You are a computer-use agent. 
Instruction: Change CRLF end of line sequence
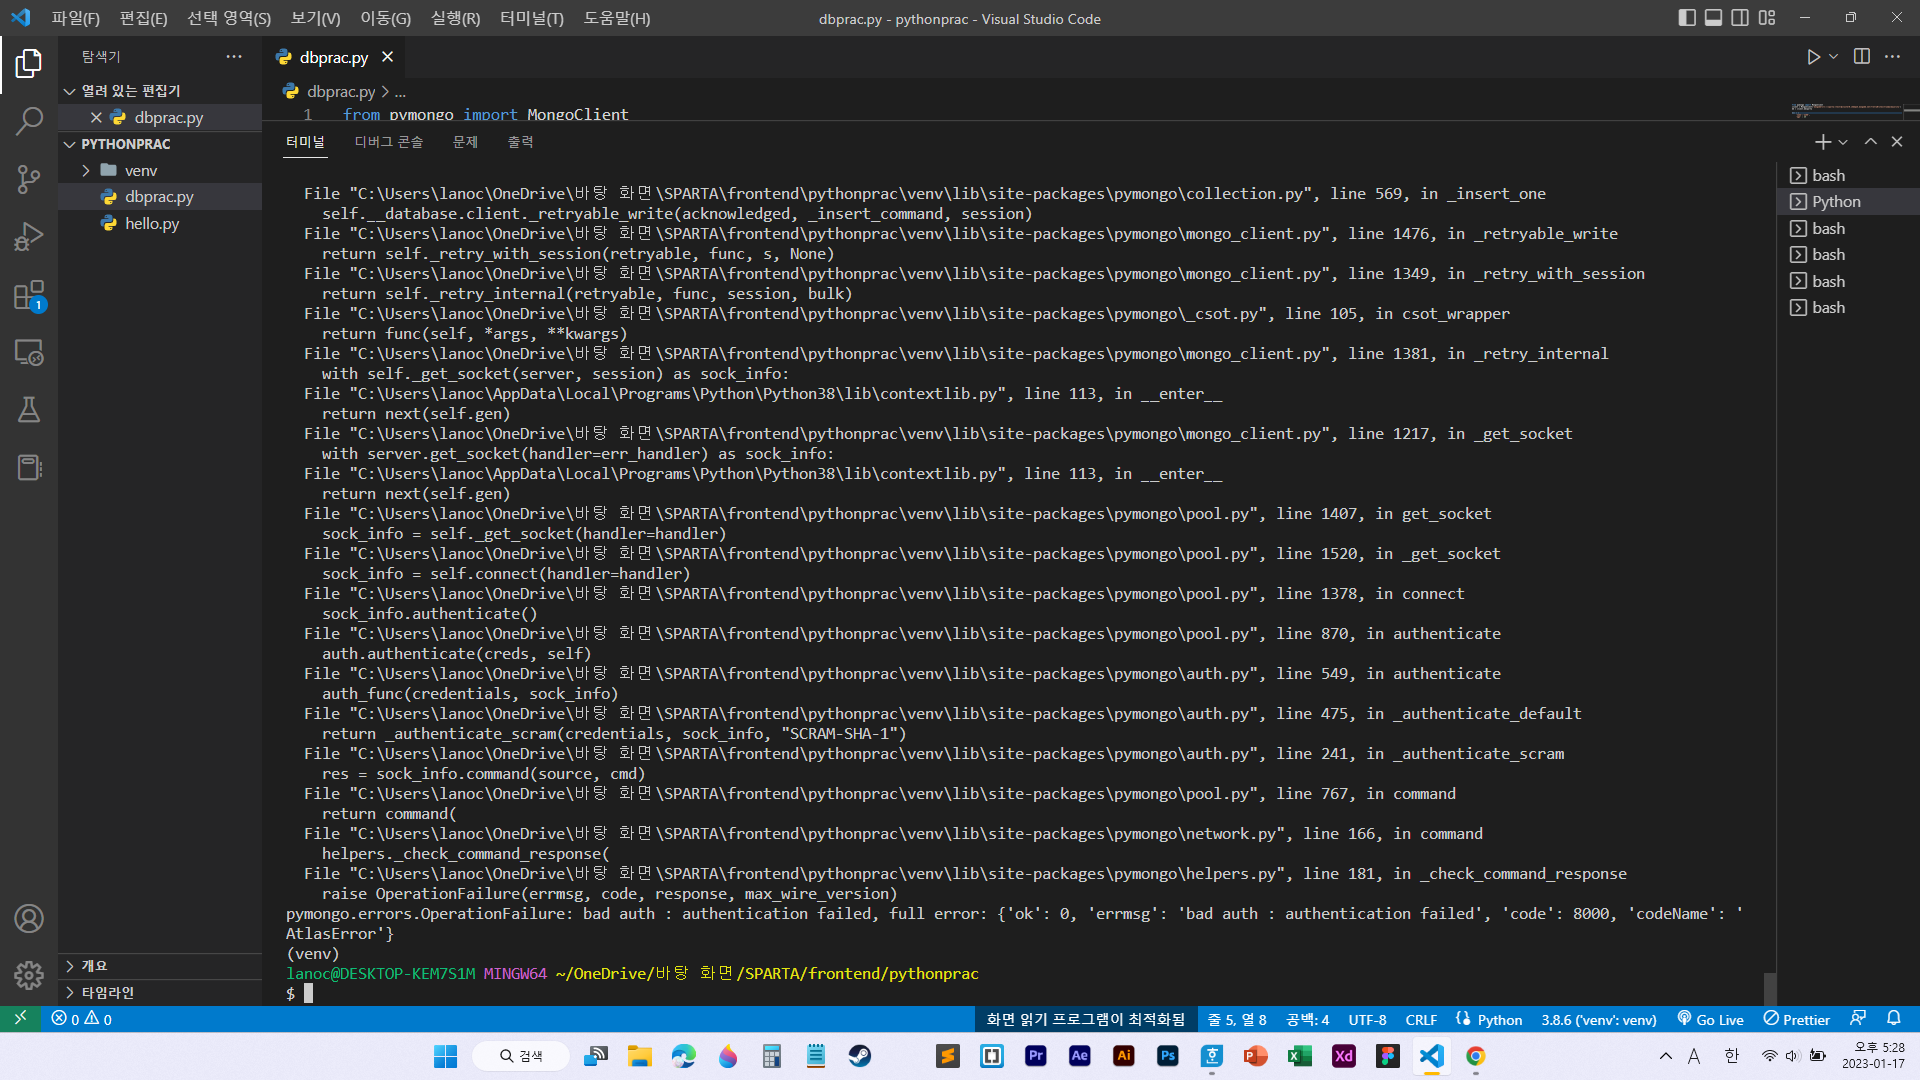click(x=1421, y=1019)
